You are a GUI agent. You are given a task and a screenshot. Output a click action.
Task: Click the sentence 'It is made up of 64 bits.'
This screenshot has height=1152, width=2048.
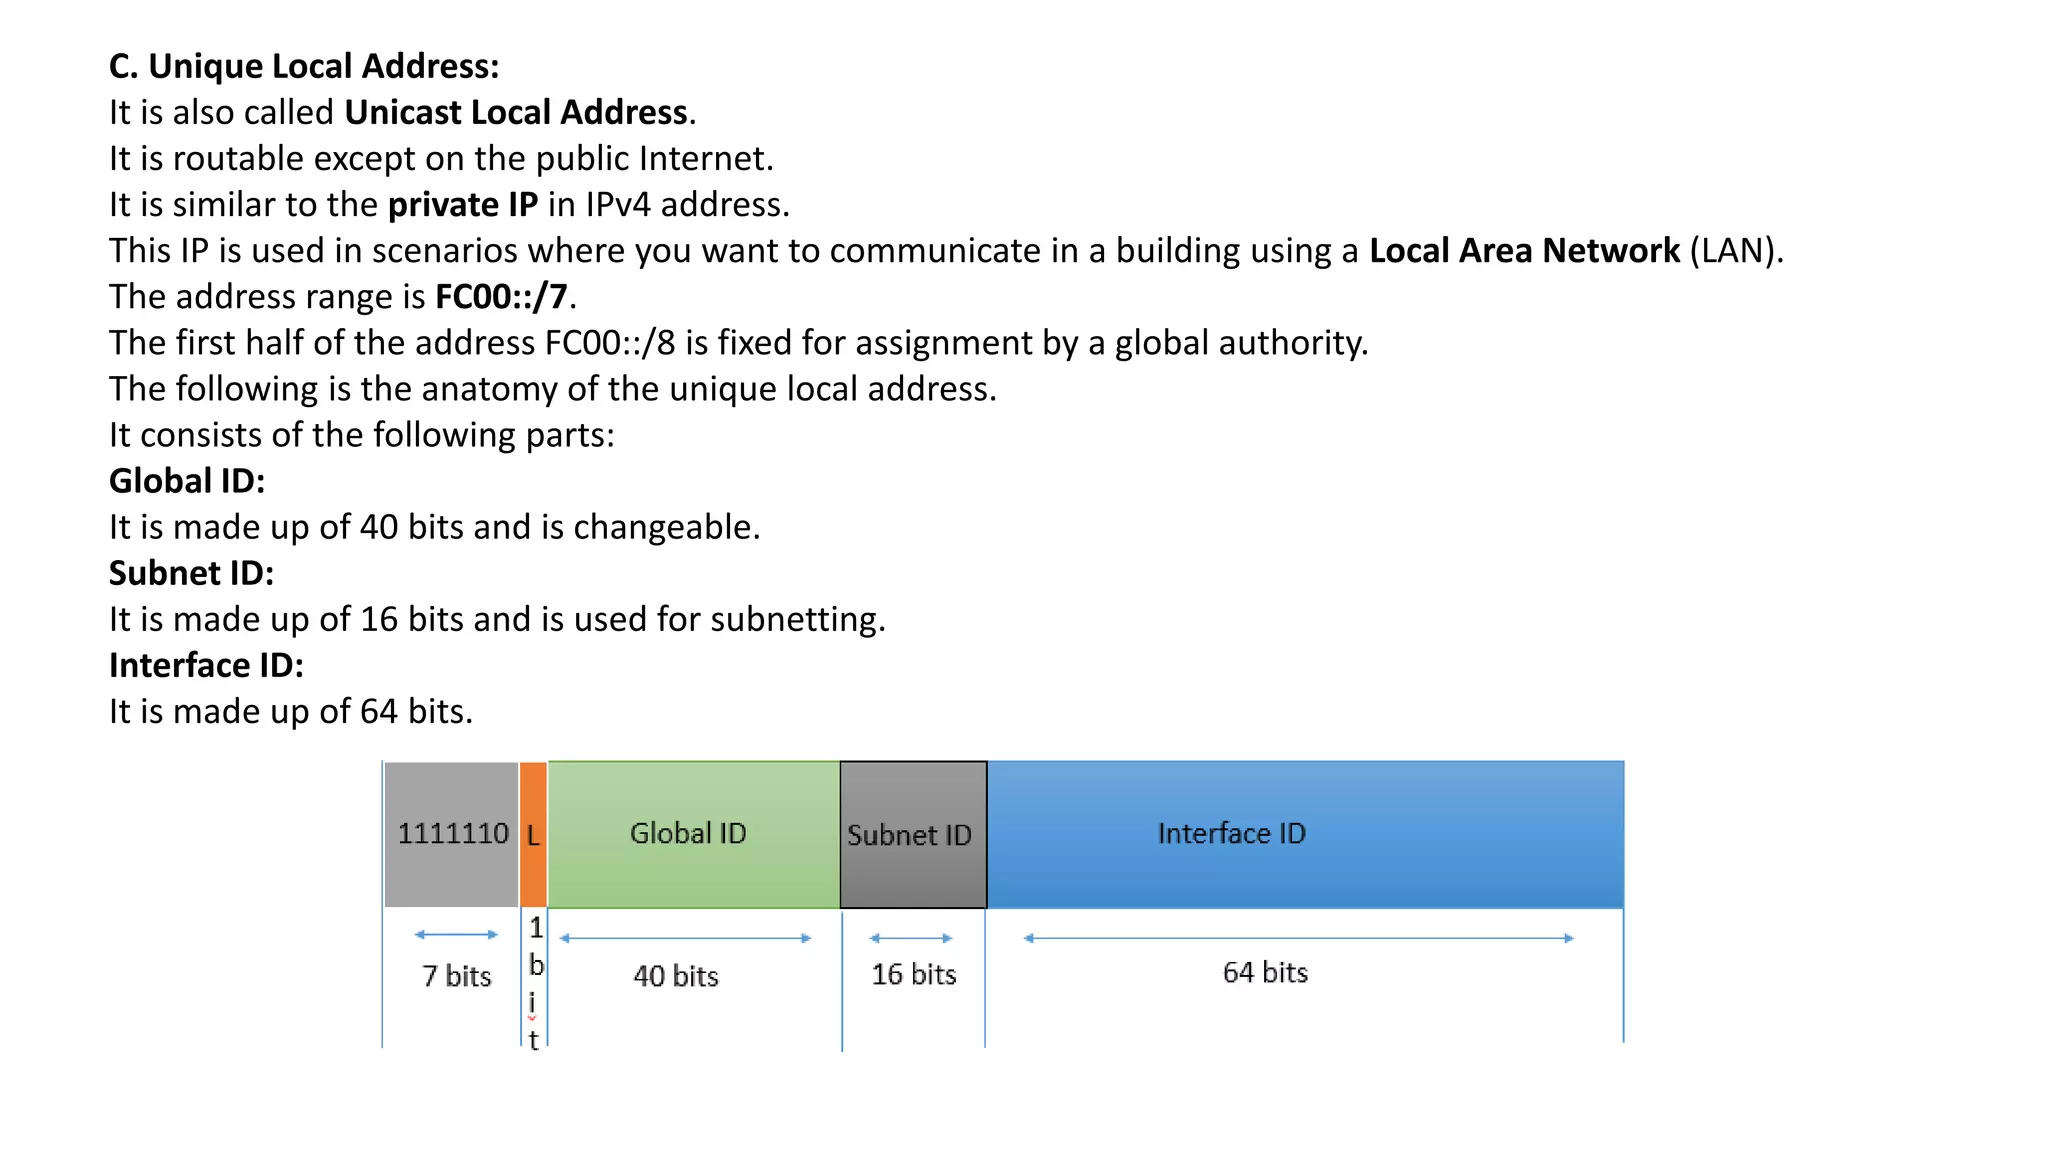(x=291, y=711)
